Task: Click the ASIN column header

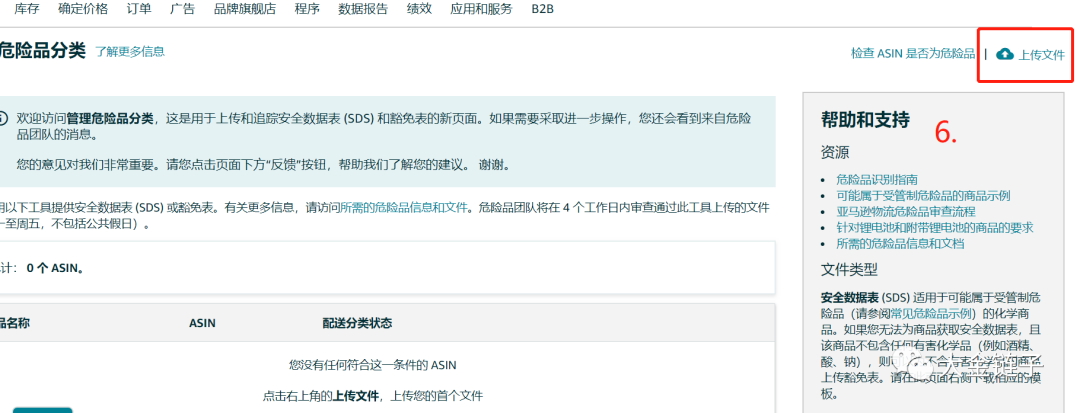Action: click(x=202, y=324)
